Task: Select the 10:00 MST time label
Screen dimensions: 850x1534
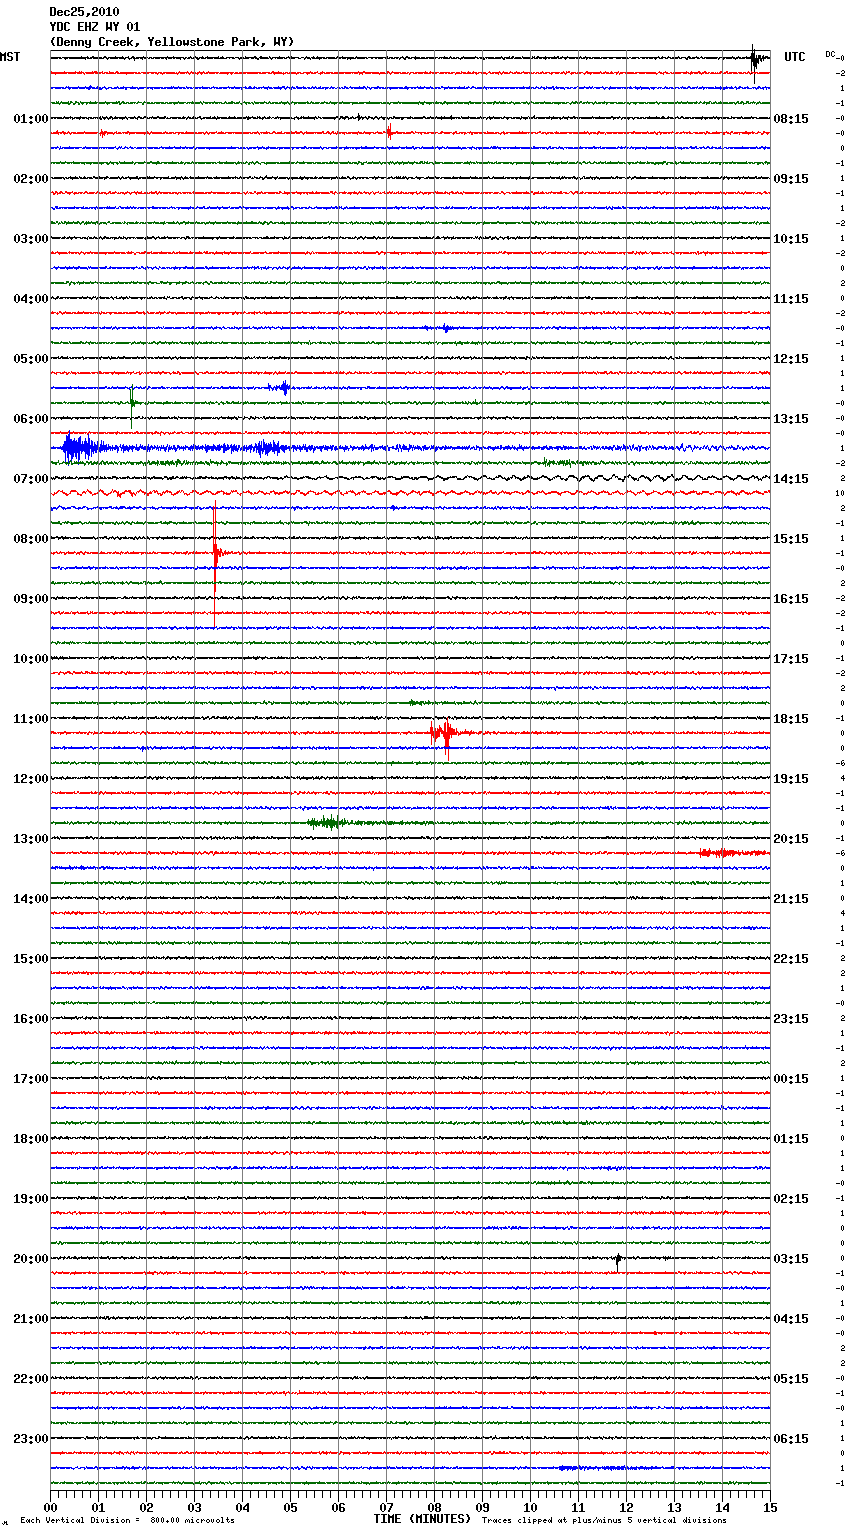Action: click(x=31, y=659)
